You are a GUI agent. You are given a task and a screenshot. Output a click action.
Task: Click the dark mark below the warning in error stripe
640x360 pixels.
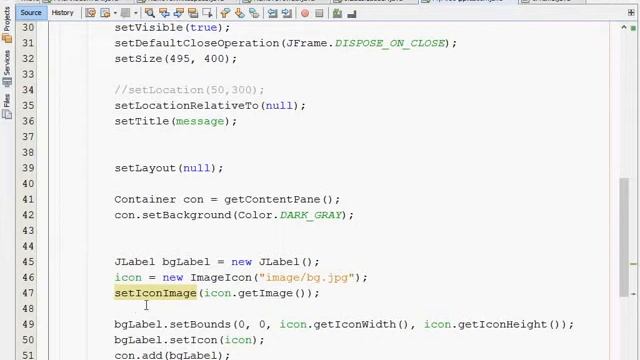click(x=633, y=293)
